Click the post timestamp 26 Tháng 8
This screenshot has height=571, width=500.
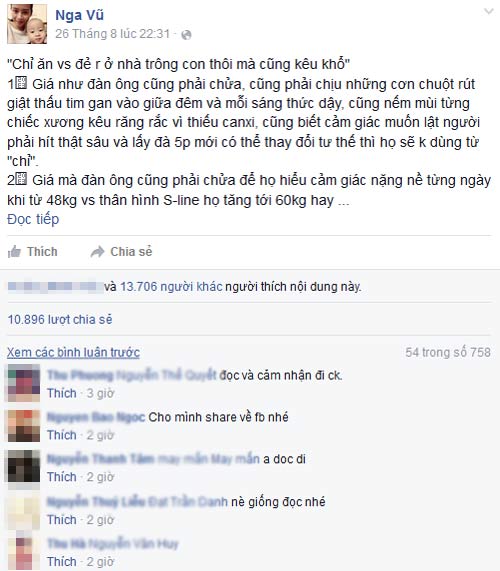pyautogui.click(x=112, y=34)
